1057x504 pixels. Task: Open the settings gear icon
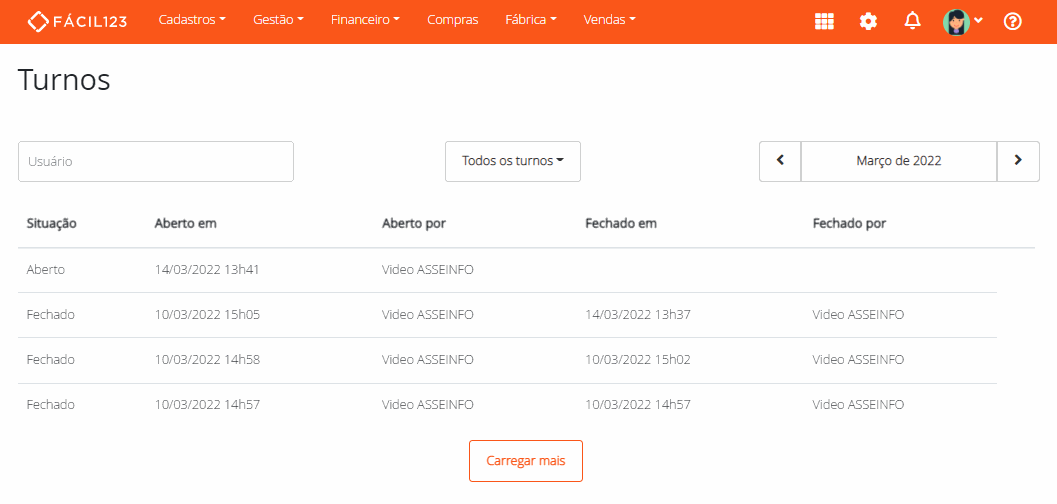(868, 22)
